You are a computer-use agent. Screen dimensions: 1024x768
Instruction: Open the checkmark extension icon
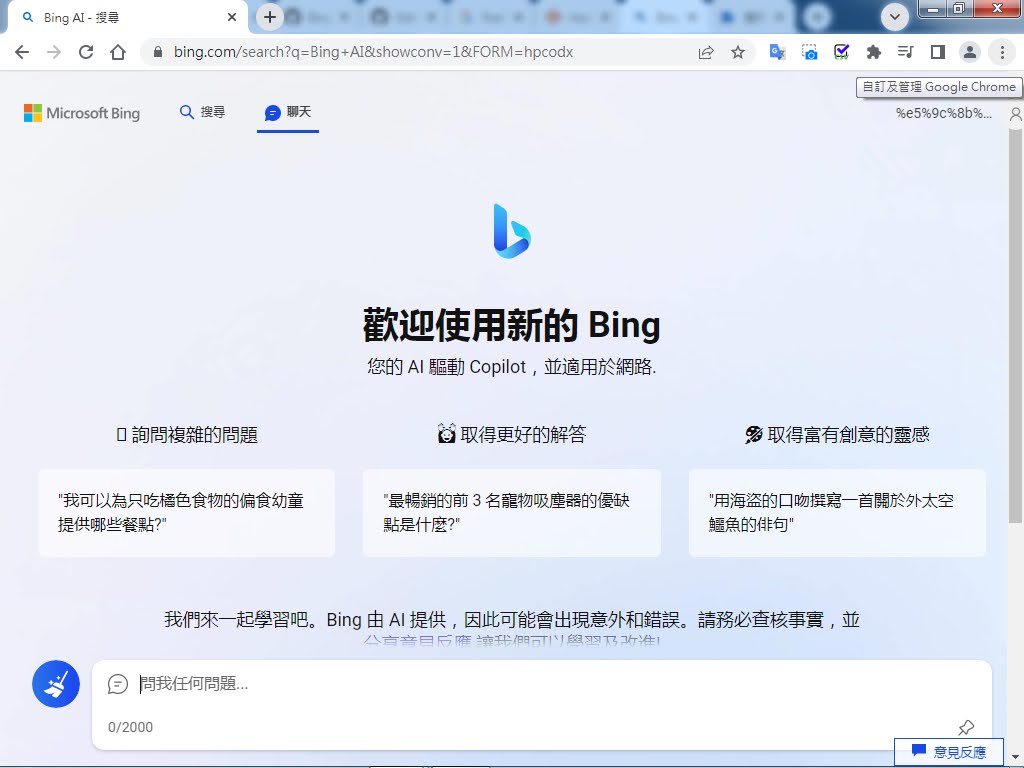[x=841, y=52]
